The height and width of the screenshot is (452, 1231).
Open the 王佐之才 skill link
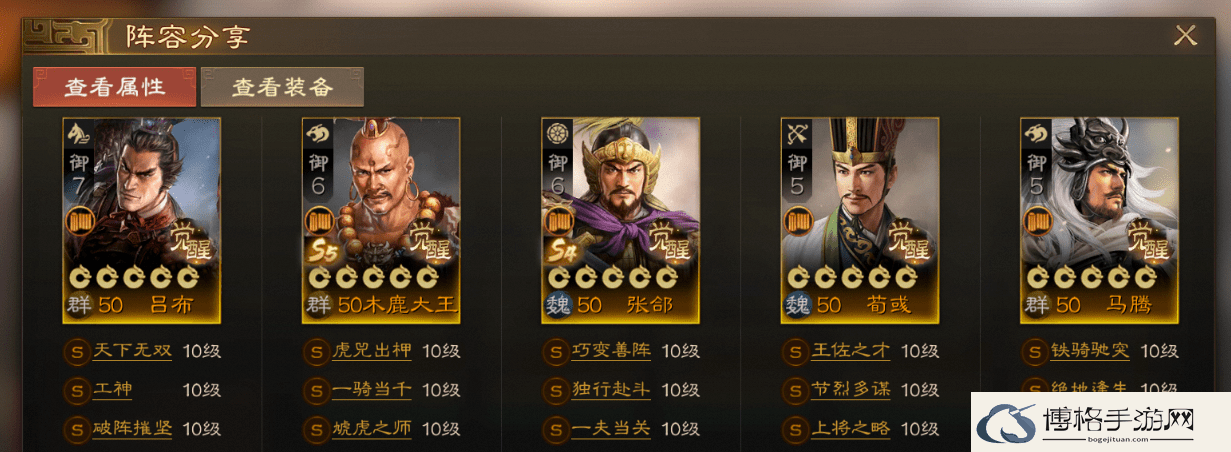click(851, 351)
